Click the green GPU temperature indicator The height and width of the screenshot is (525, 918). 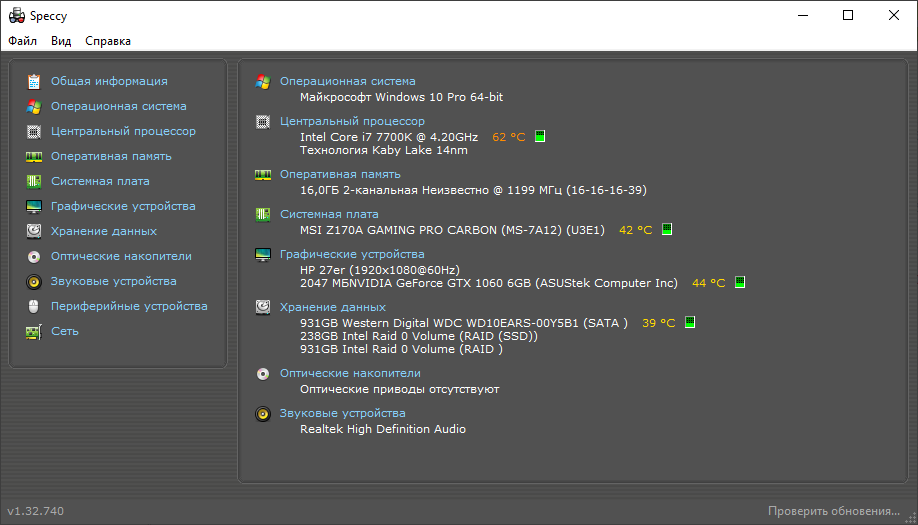[739, 283]
